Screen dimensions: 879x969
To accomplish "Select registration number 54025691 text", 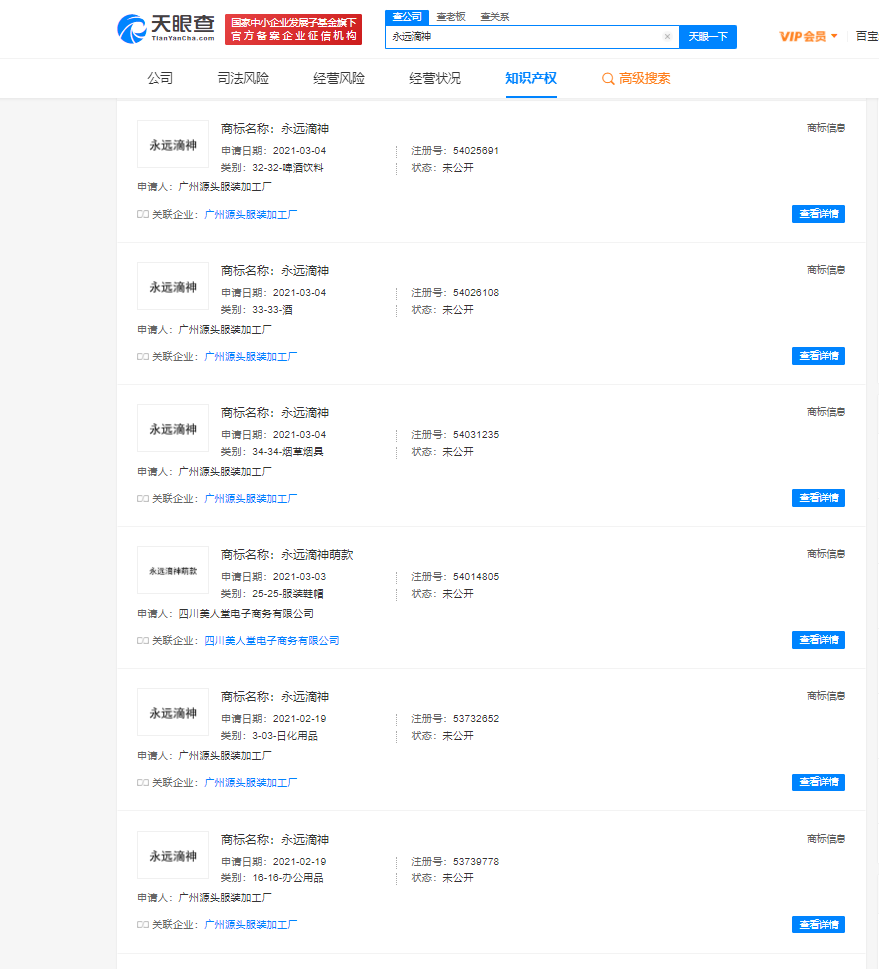I will click(476, 151).
